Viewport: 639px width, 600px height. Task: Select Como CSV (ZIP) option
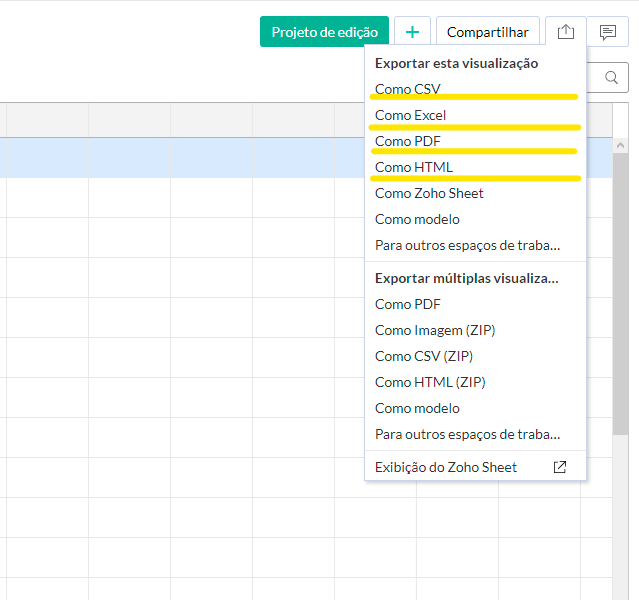click(x=475, y=356)
